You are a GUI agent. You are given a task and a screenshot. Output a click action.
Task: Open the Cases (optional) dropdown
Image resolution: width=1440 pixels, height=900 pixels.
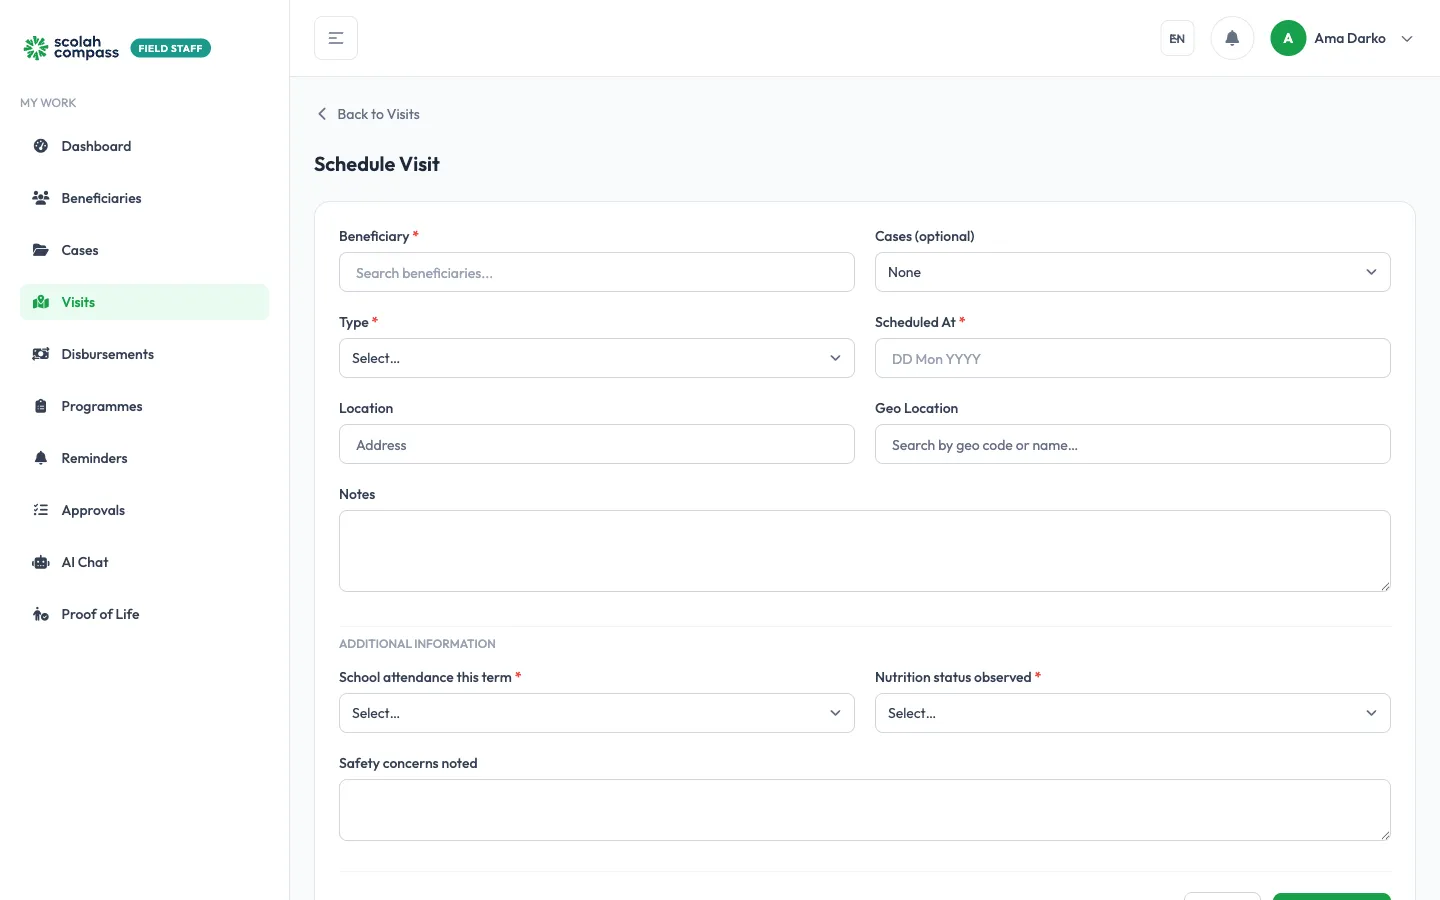pos(1132,272)
